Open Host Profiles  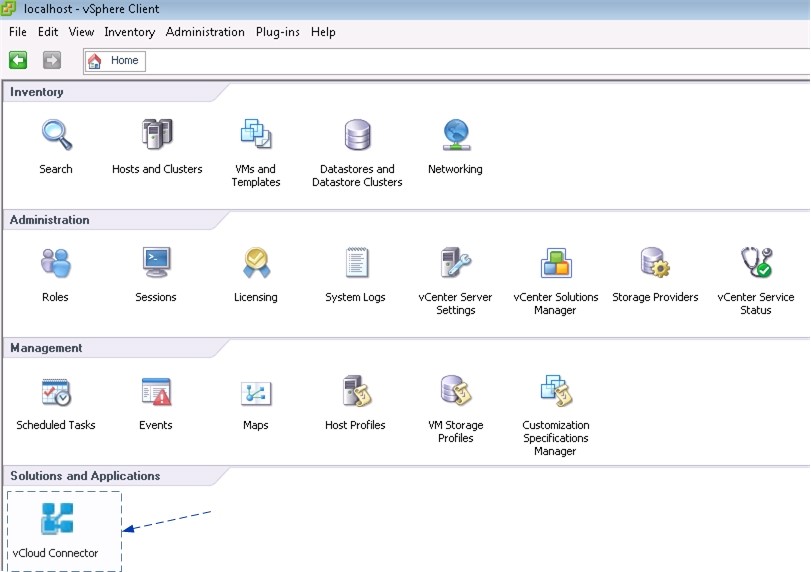[356, 391]
